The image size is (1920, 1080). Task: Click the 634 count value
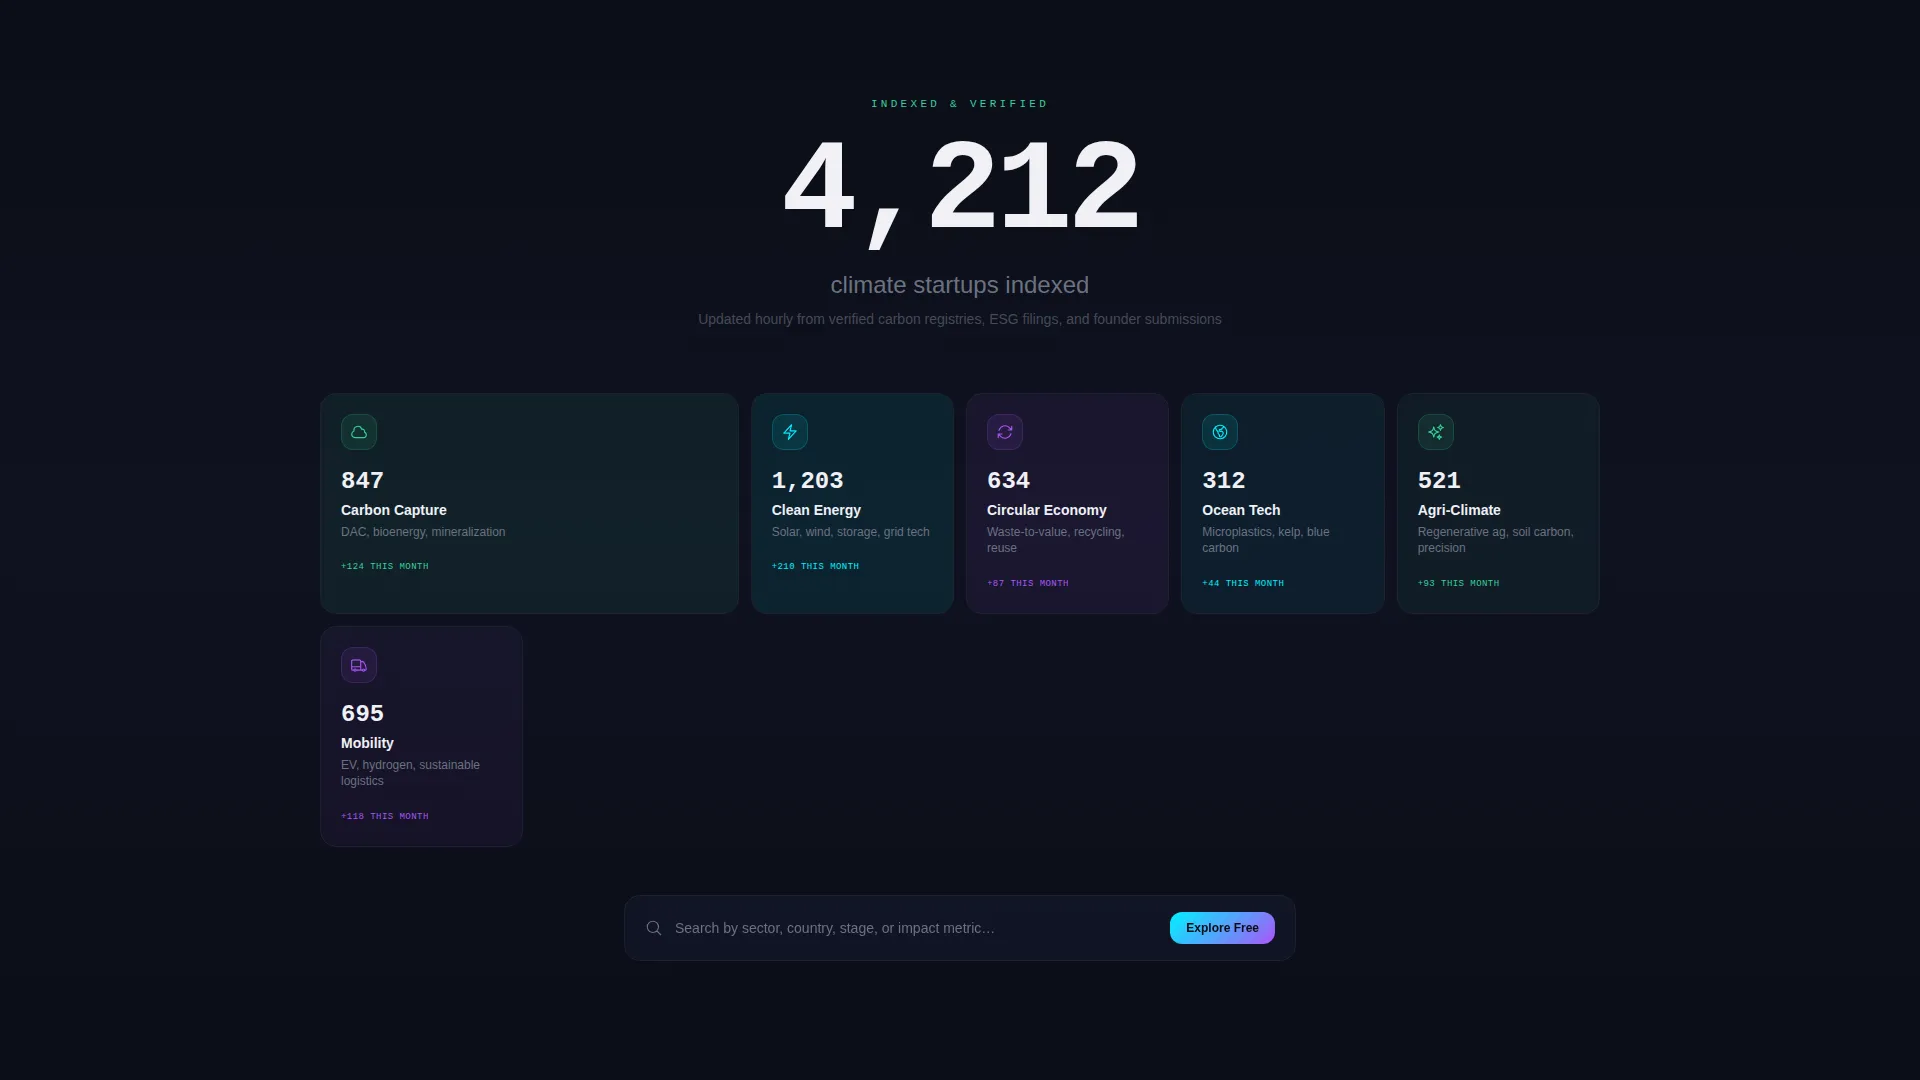pyautogui.click(x=1008, y=481)
